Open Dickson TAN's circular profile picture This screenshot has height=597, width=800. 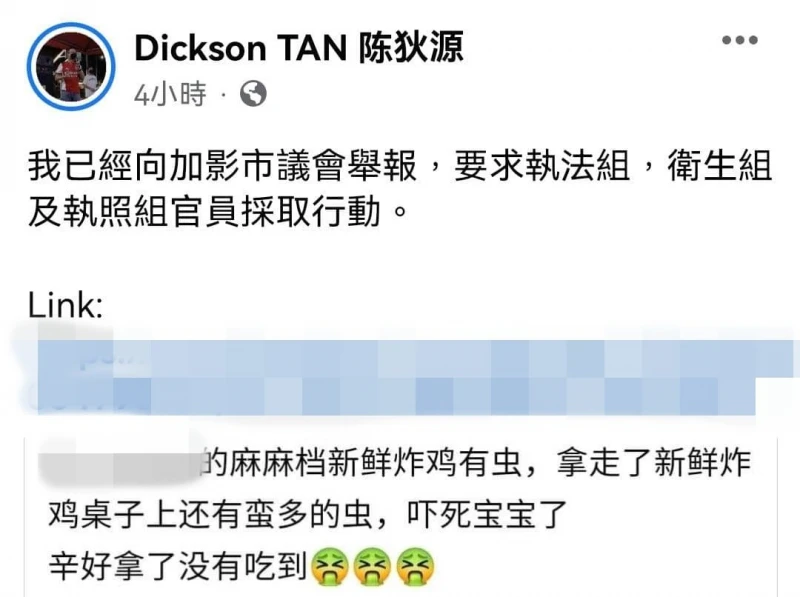pyautogui.click(x=71, y=66)
